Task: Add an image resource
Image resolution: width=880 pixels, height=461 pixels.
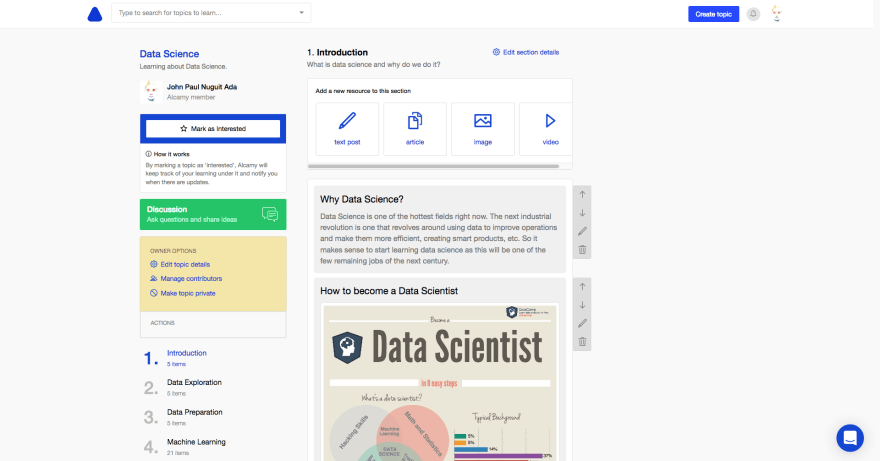Action: click(x=483, y=129)
